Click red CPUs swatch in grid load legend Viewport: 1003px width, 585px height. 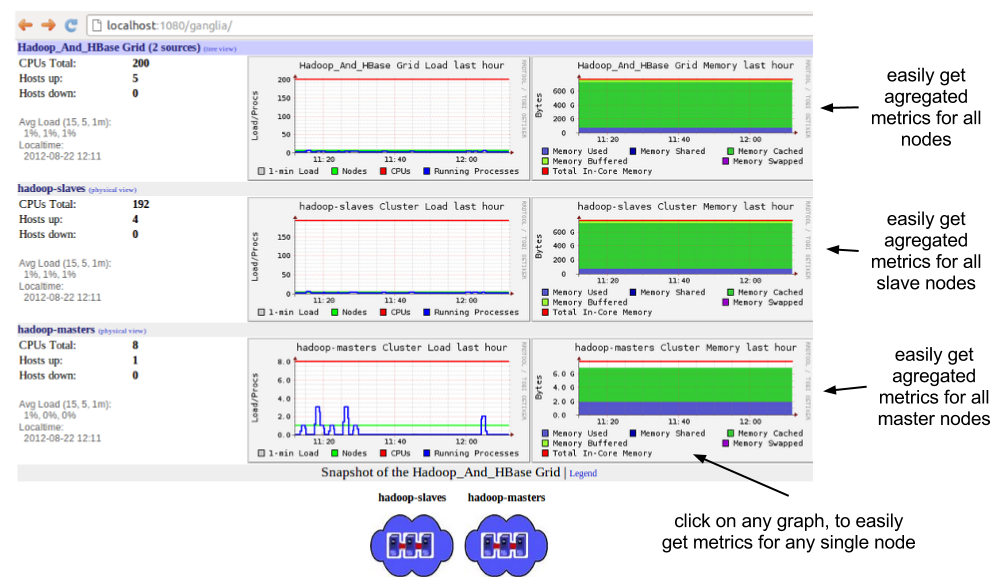click(383, 171)
